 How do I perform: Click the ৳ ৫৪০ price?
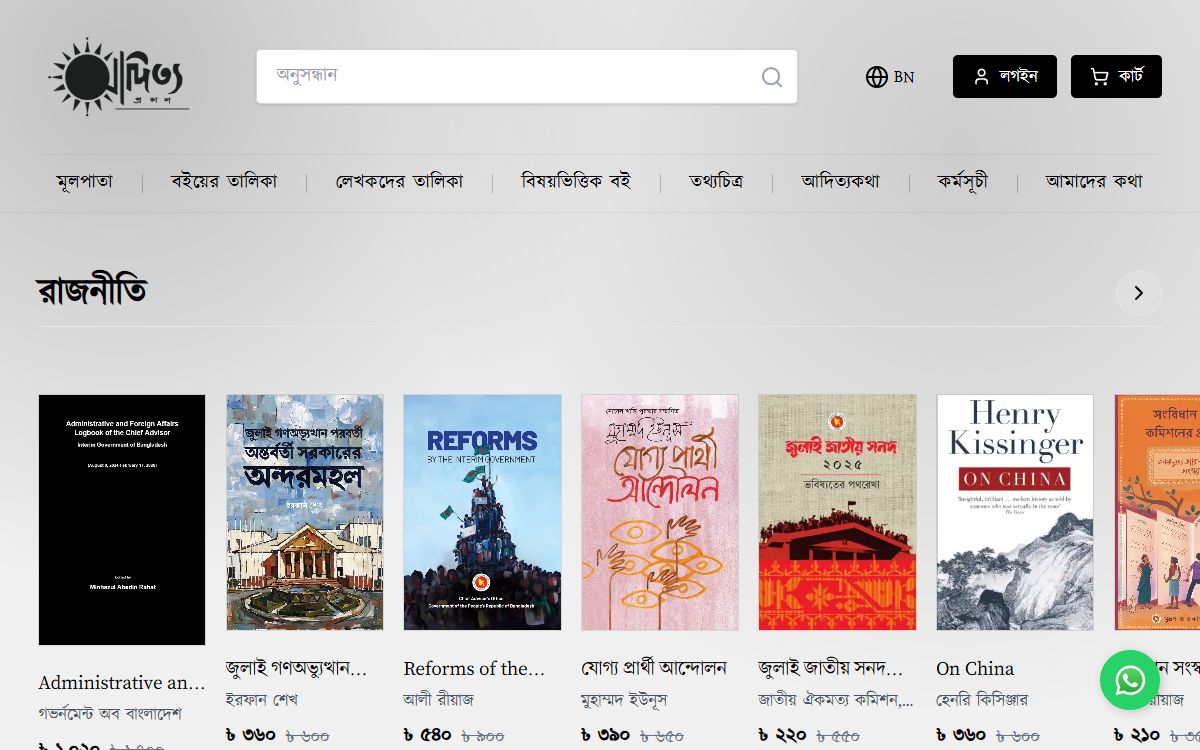point(428,736)
